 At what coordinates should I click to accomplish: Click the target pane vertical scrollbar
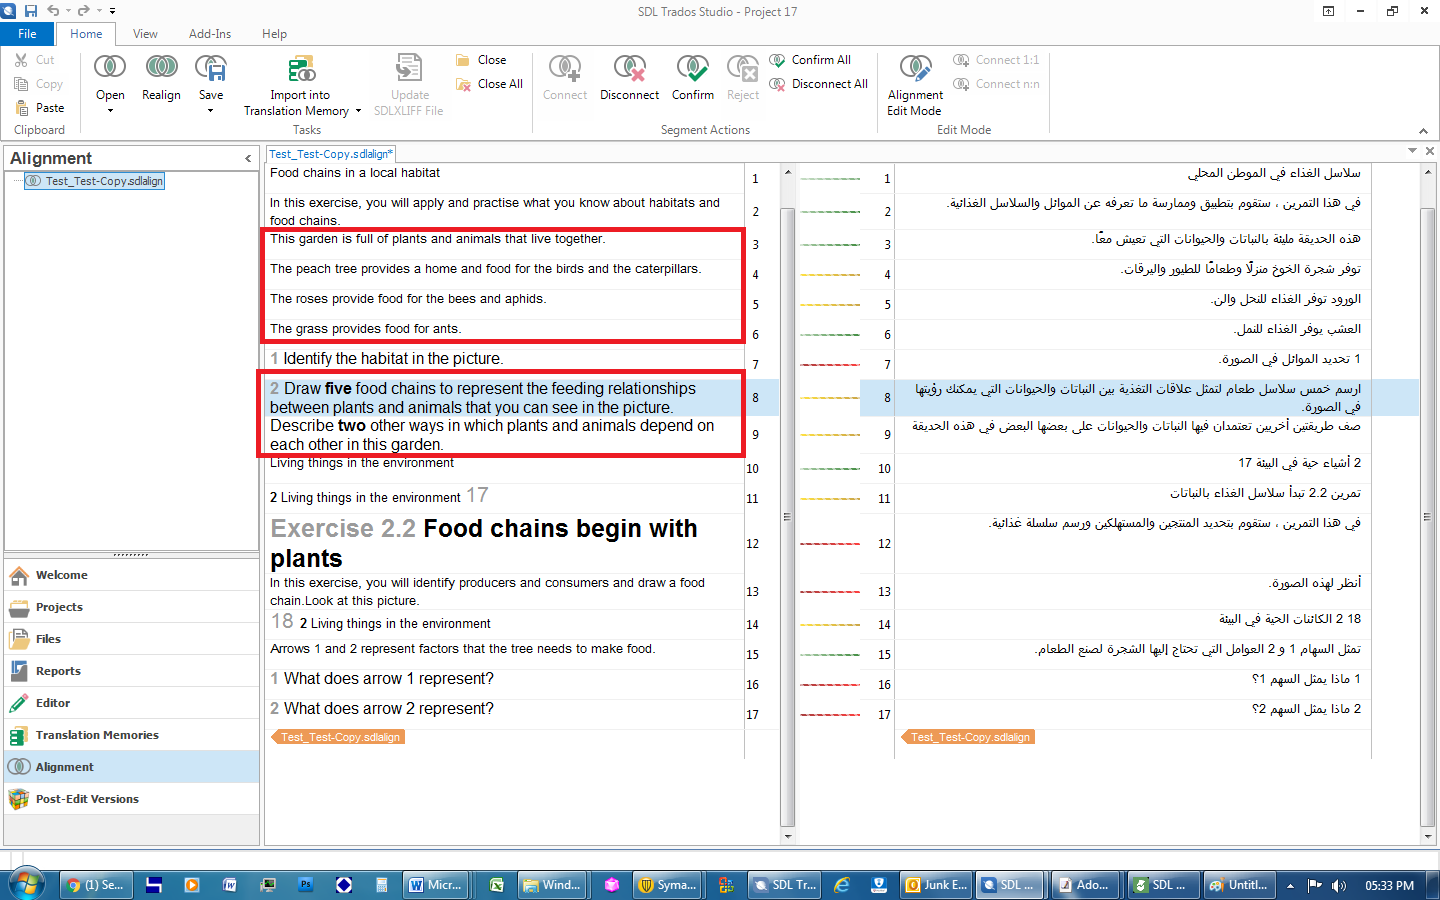pyautogui.click(x=1427, y=516)
